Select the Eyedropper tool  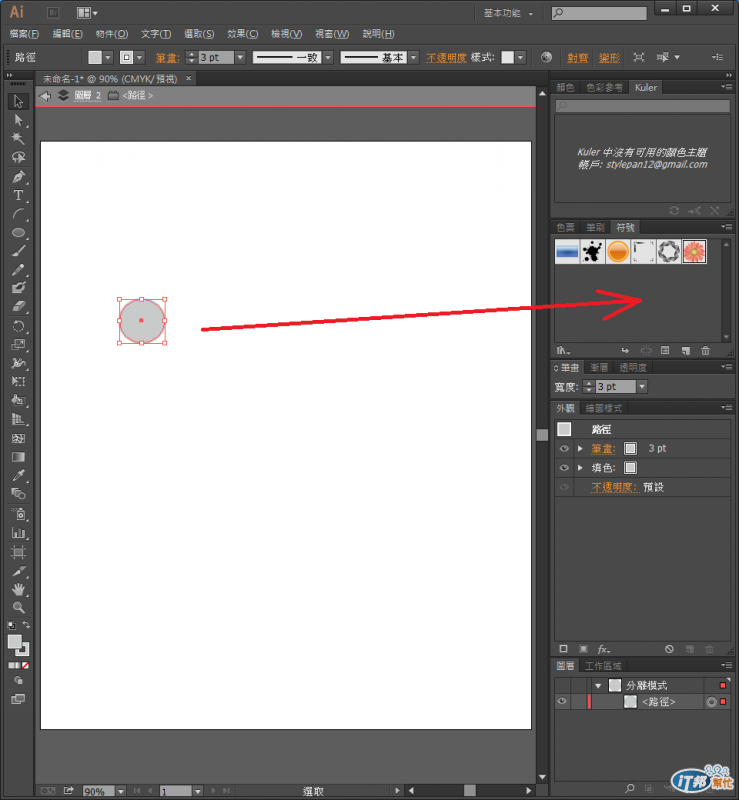pyautogui.click(x=18, y=476)
